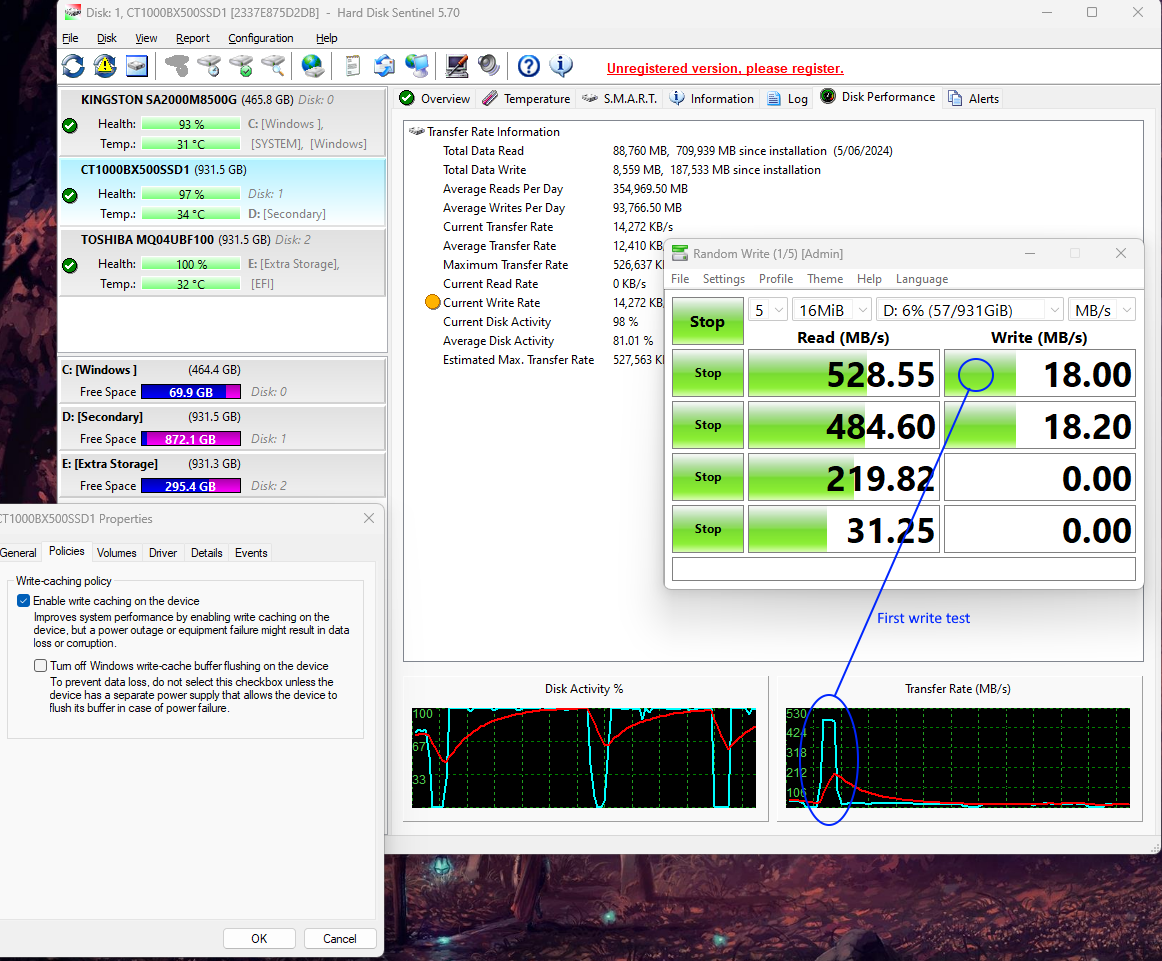Click the green health check icon for KINGSTON disk
This screenshot has height=961, width=1162.
70,126
